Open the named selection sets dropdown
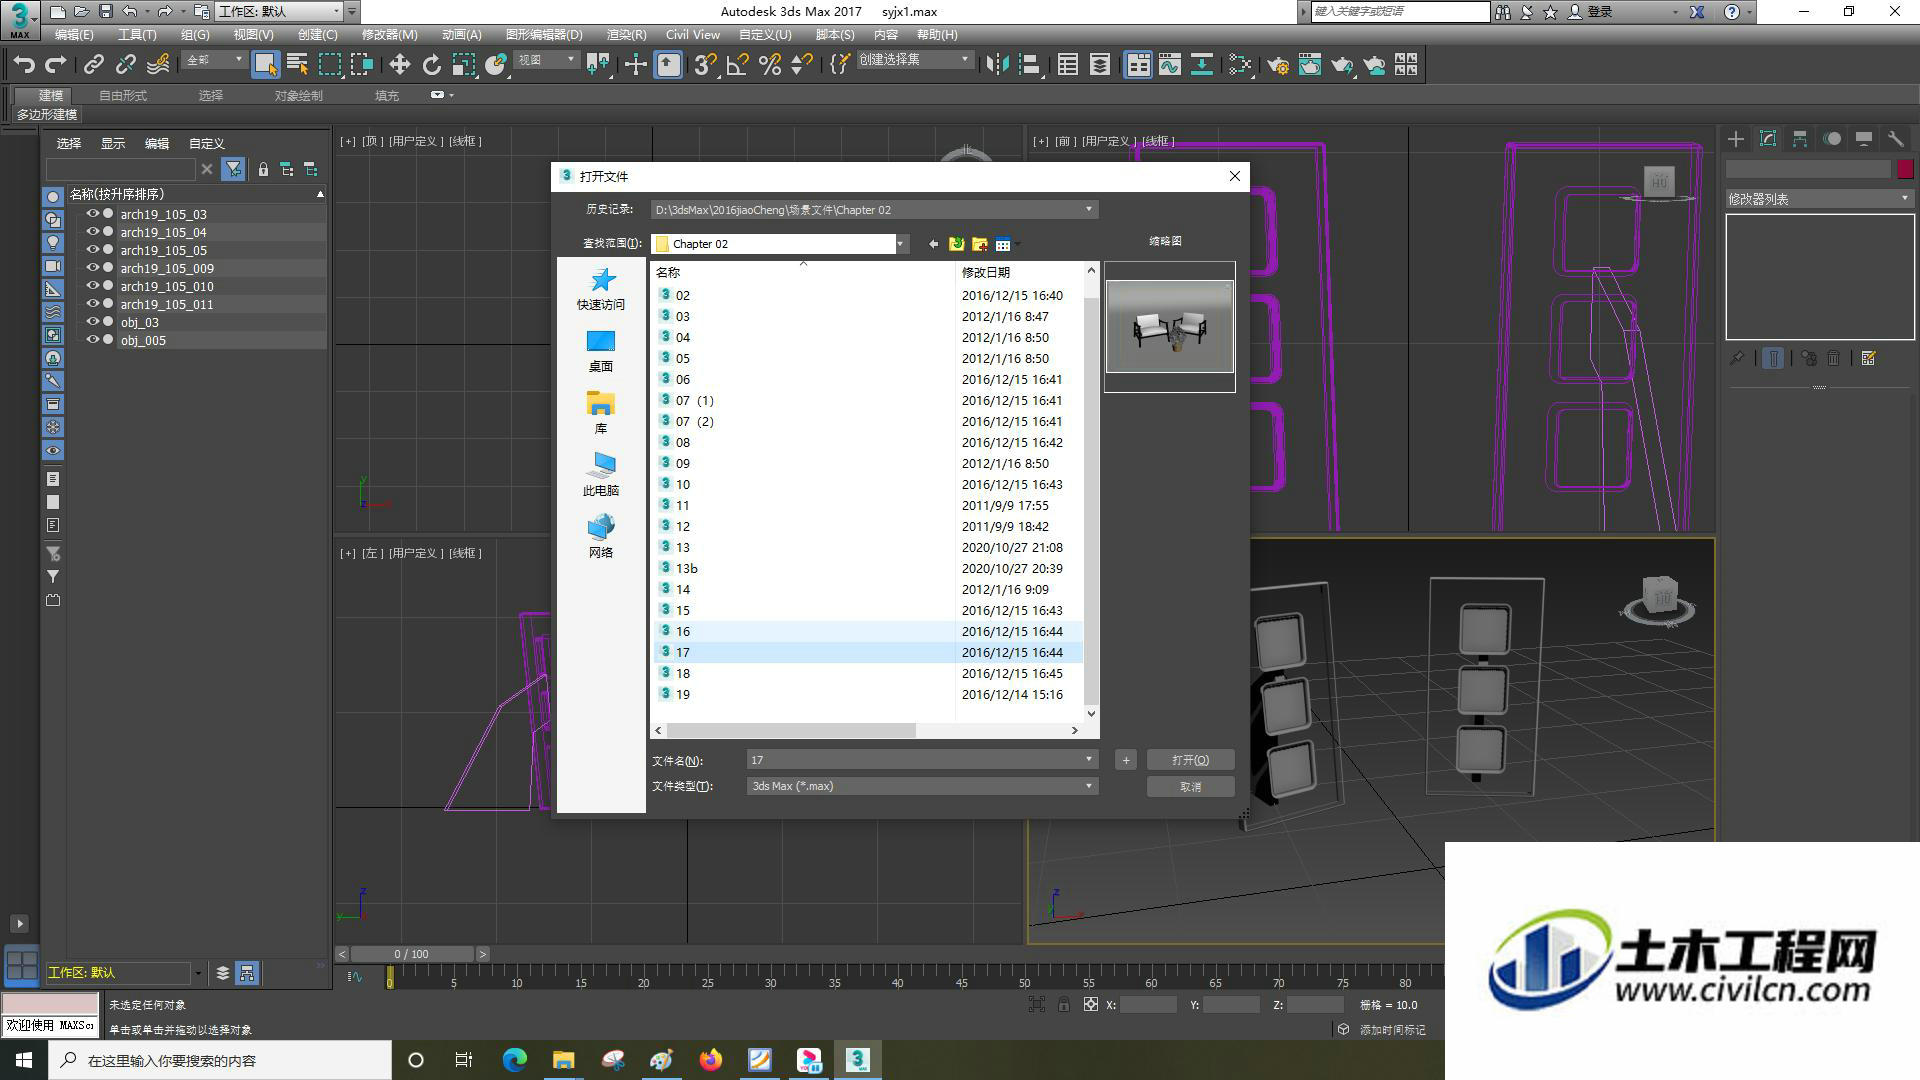This screenshot has height=1080, width=1920. coord(915,60)
